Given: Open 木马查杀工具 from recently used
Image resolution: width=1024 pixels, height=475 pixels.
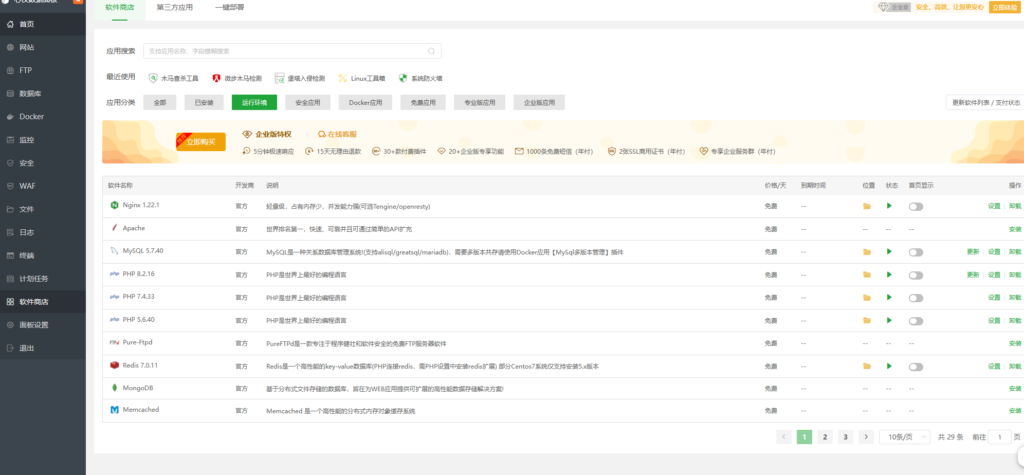Looking at the screenshot, I should [174, 78].
